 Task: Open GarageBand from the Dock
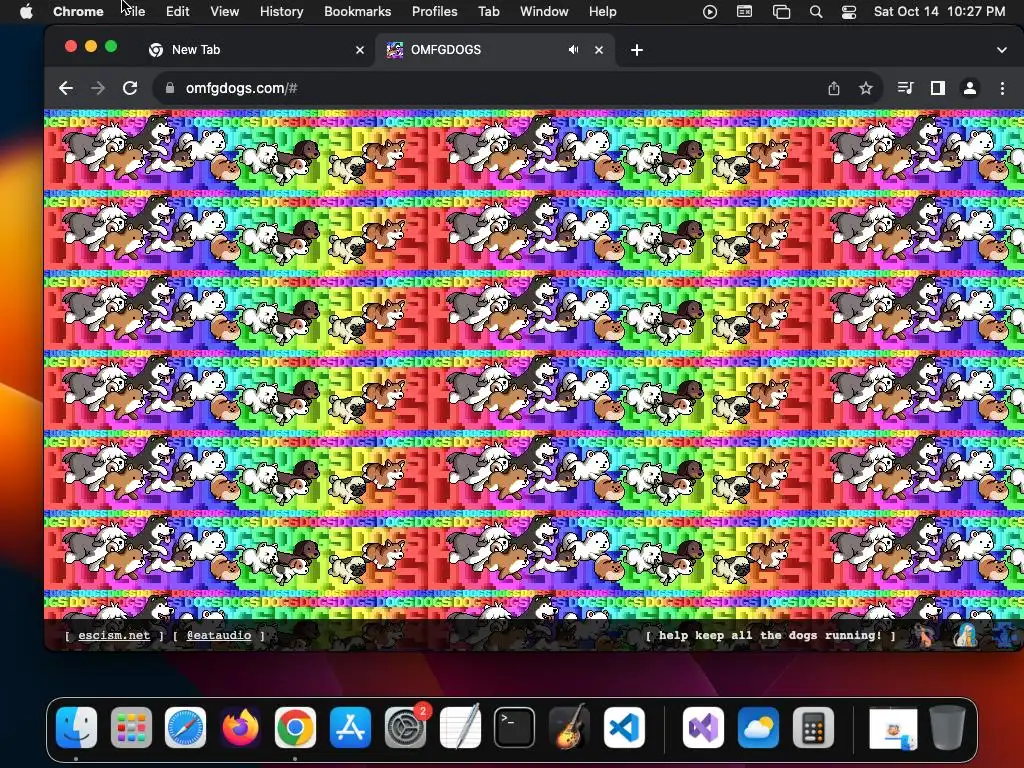click(x=569, y=726)
